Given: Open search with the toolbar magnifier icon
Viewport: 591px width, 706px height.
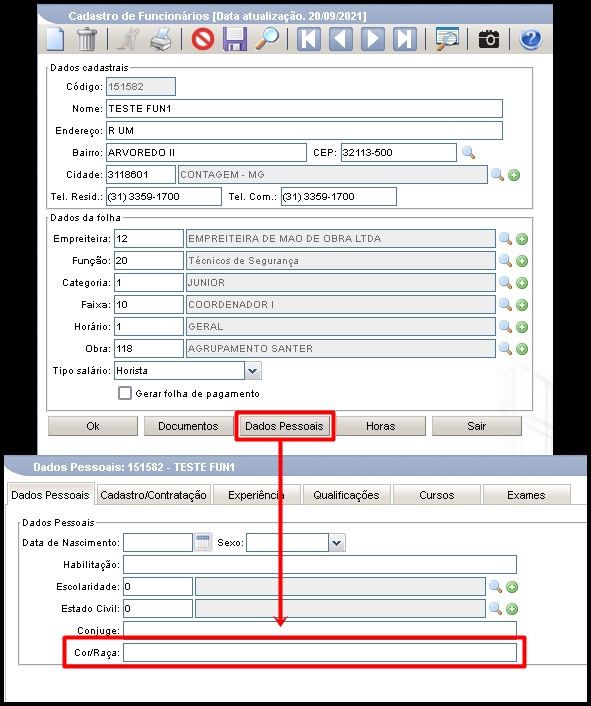Looking at the screenshot, I should point(267,39).
